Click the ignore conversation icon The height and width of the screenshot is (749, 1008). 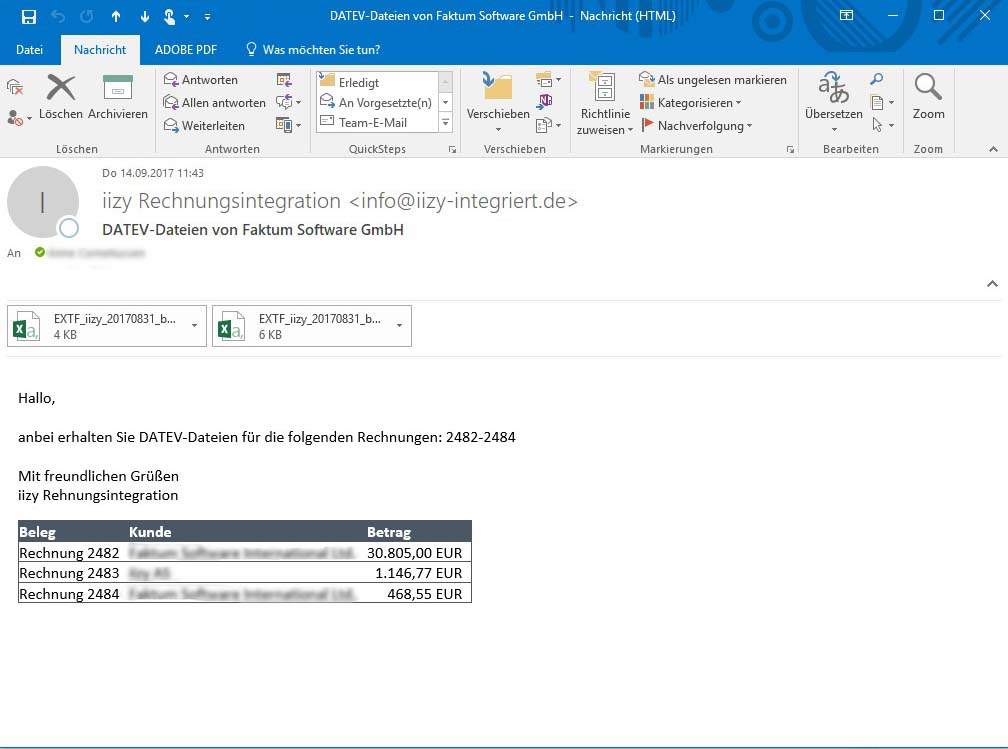tap(15, 87)
